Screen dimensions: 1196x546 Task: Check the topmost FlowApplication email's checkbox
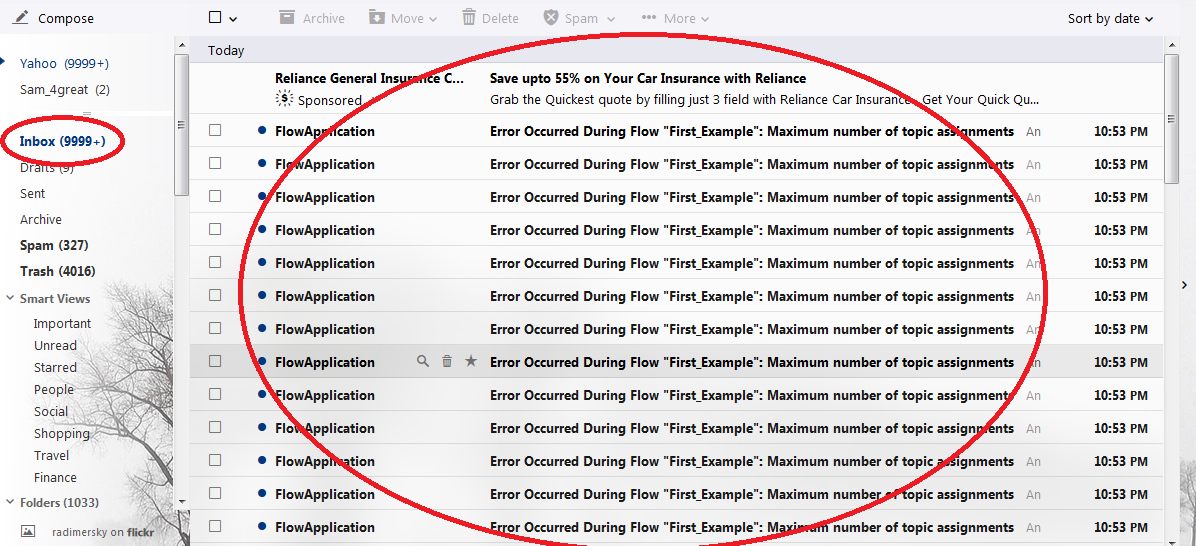click(215, 130)
